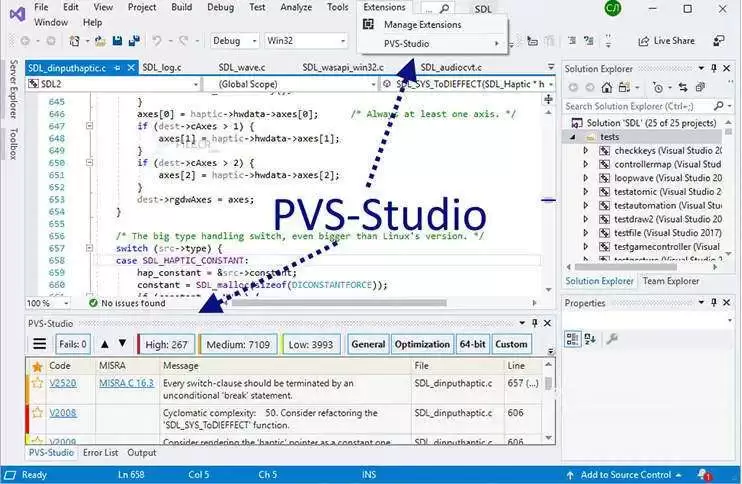Toggle Medium: 7109 severity filter
This screenshot has height=484, width=742.
238,344
